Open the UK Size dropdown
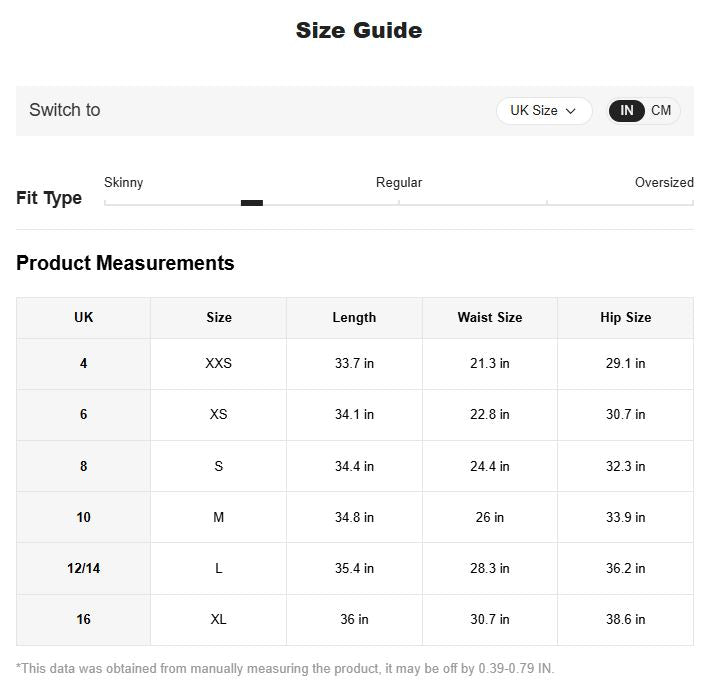Image resolution: width=721 pixels, height=685 pixels. point(543,111)
